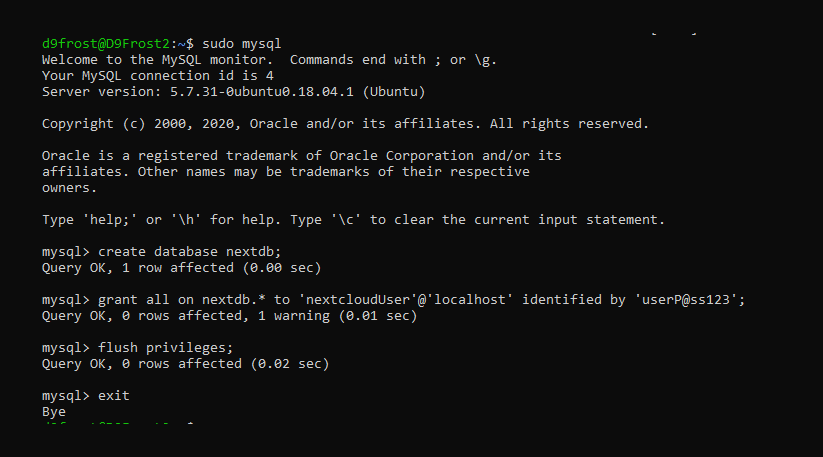The image size is (823, 457).
Task: Click the Oracle copyright notice line
Action: [x=345, y=124]
